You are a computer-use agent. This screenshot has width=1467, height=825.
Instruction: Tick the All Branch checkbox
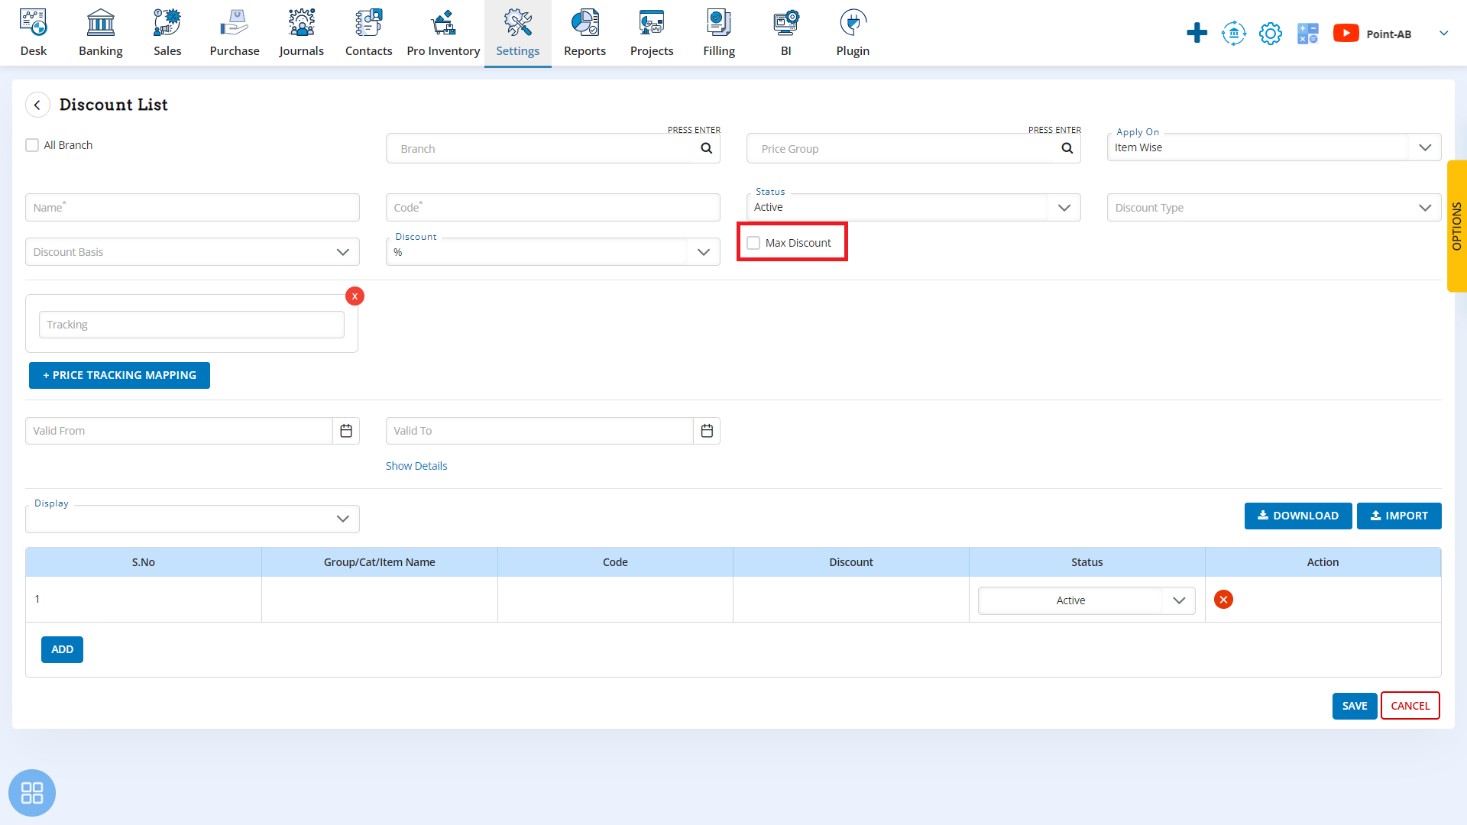click(32, 145)
